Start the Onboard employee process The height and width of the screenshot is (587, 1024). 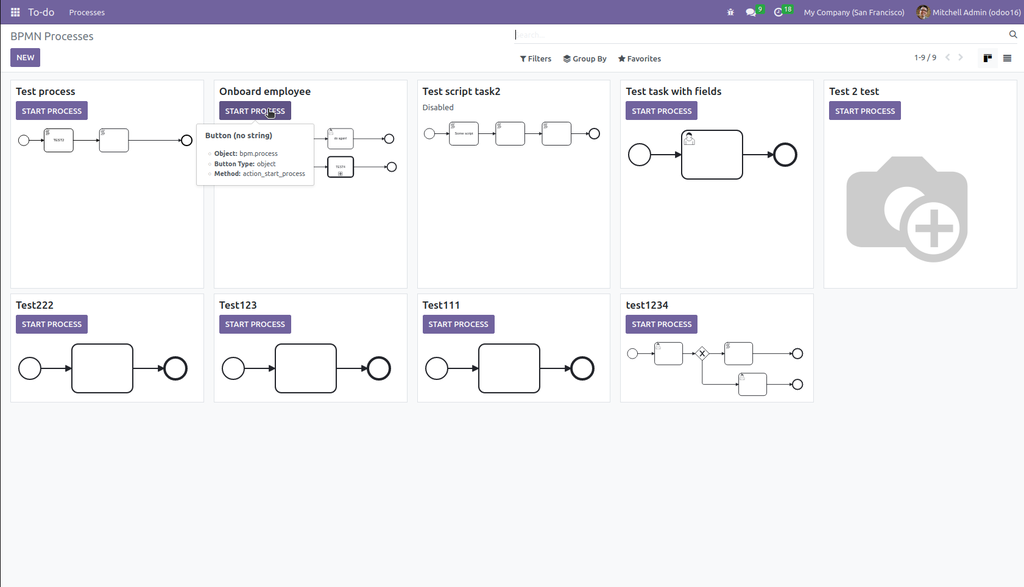click(255, 111)
